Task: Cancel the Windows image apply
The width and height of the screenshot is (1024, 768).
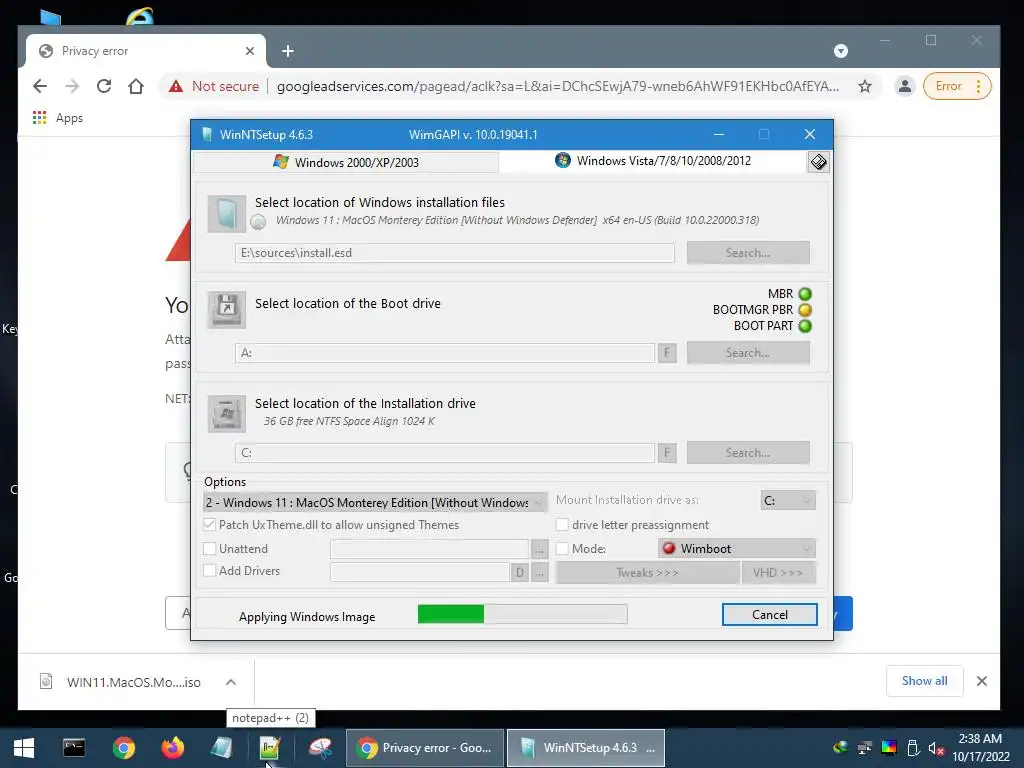Action: pos(769,615)
